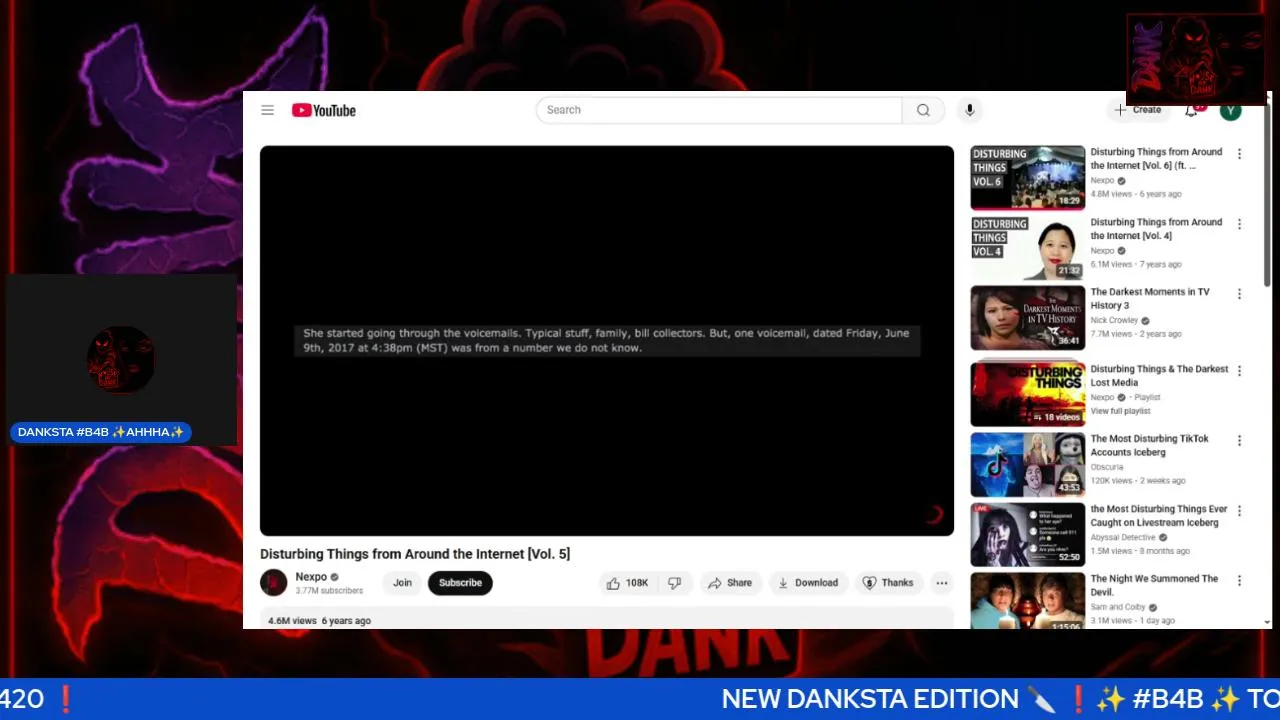The height and width of the screenshot is (720, 1280).
Task: Open Disturbing Things Vol. 4 thumbnail
Action: (x=1027, y=247)
